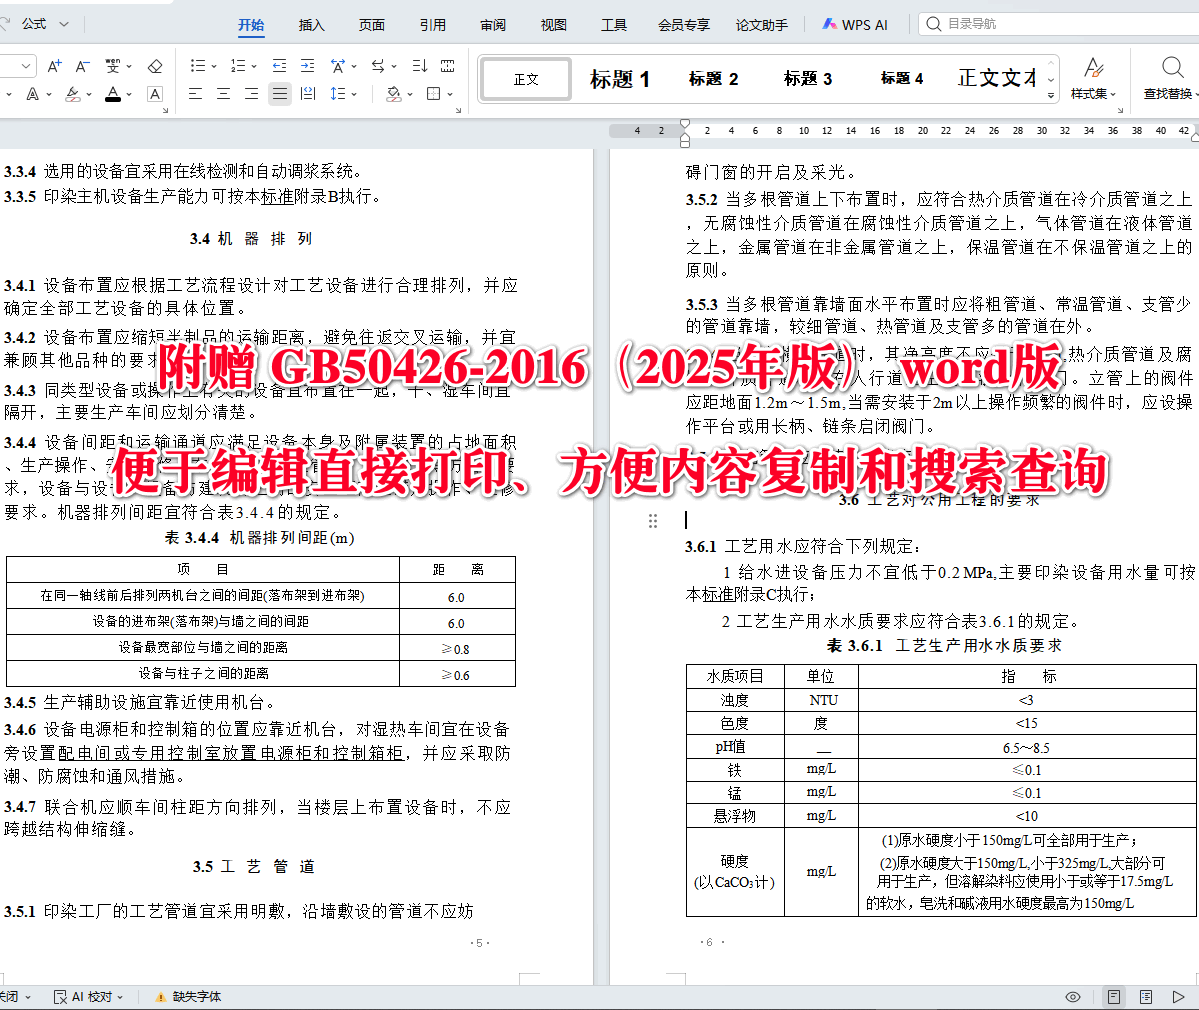Open the 样式集 style set menu
Screen dimensions: 1199x1010
tap(1093, 79)
